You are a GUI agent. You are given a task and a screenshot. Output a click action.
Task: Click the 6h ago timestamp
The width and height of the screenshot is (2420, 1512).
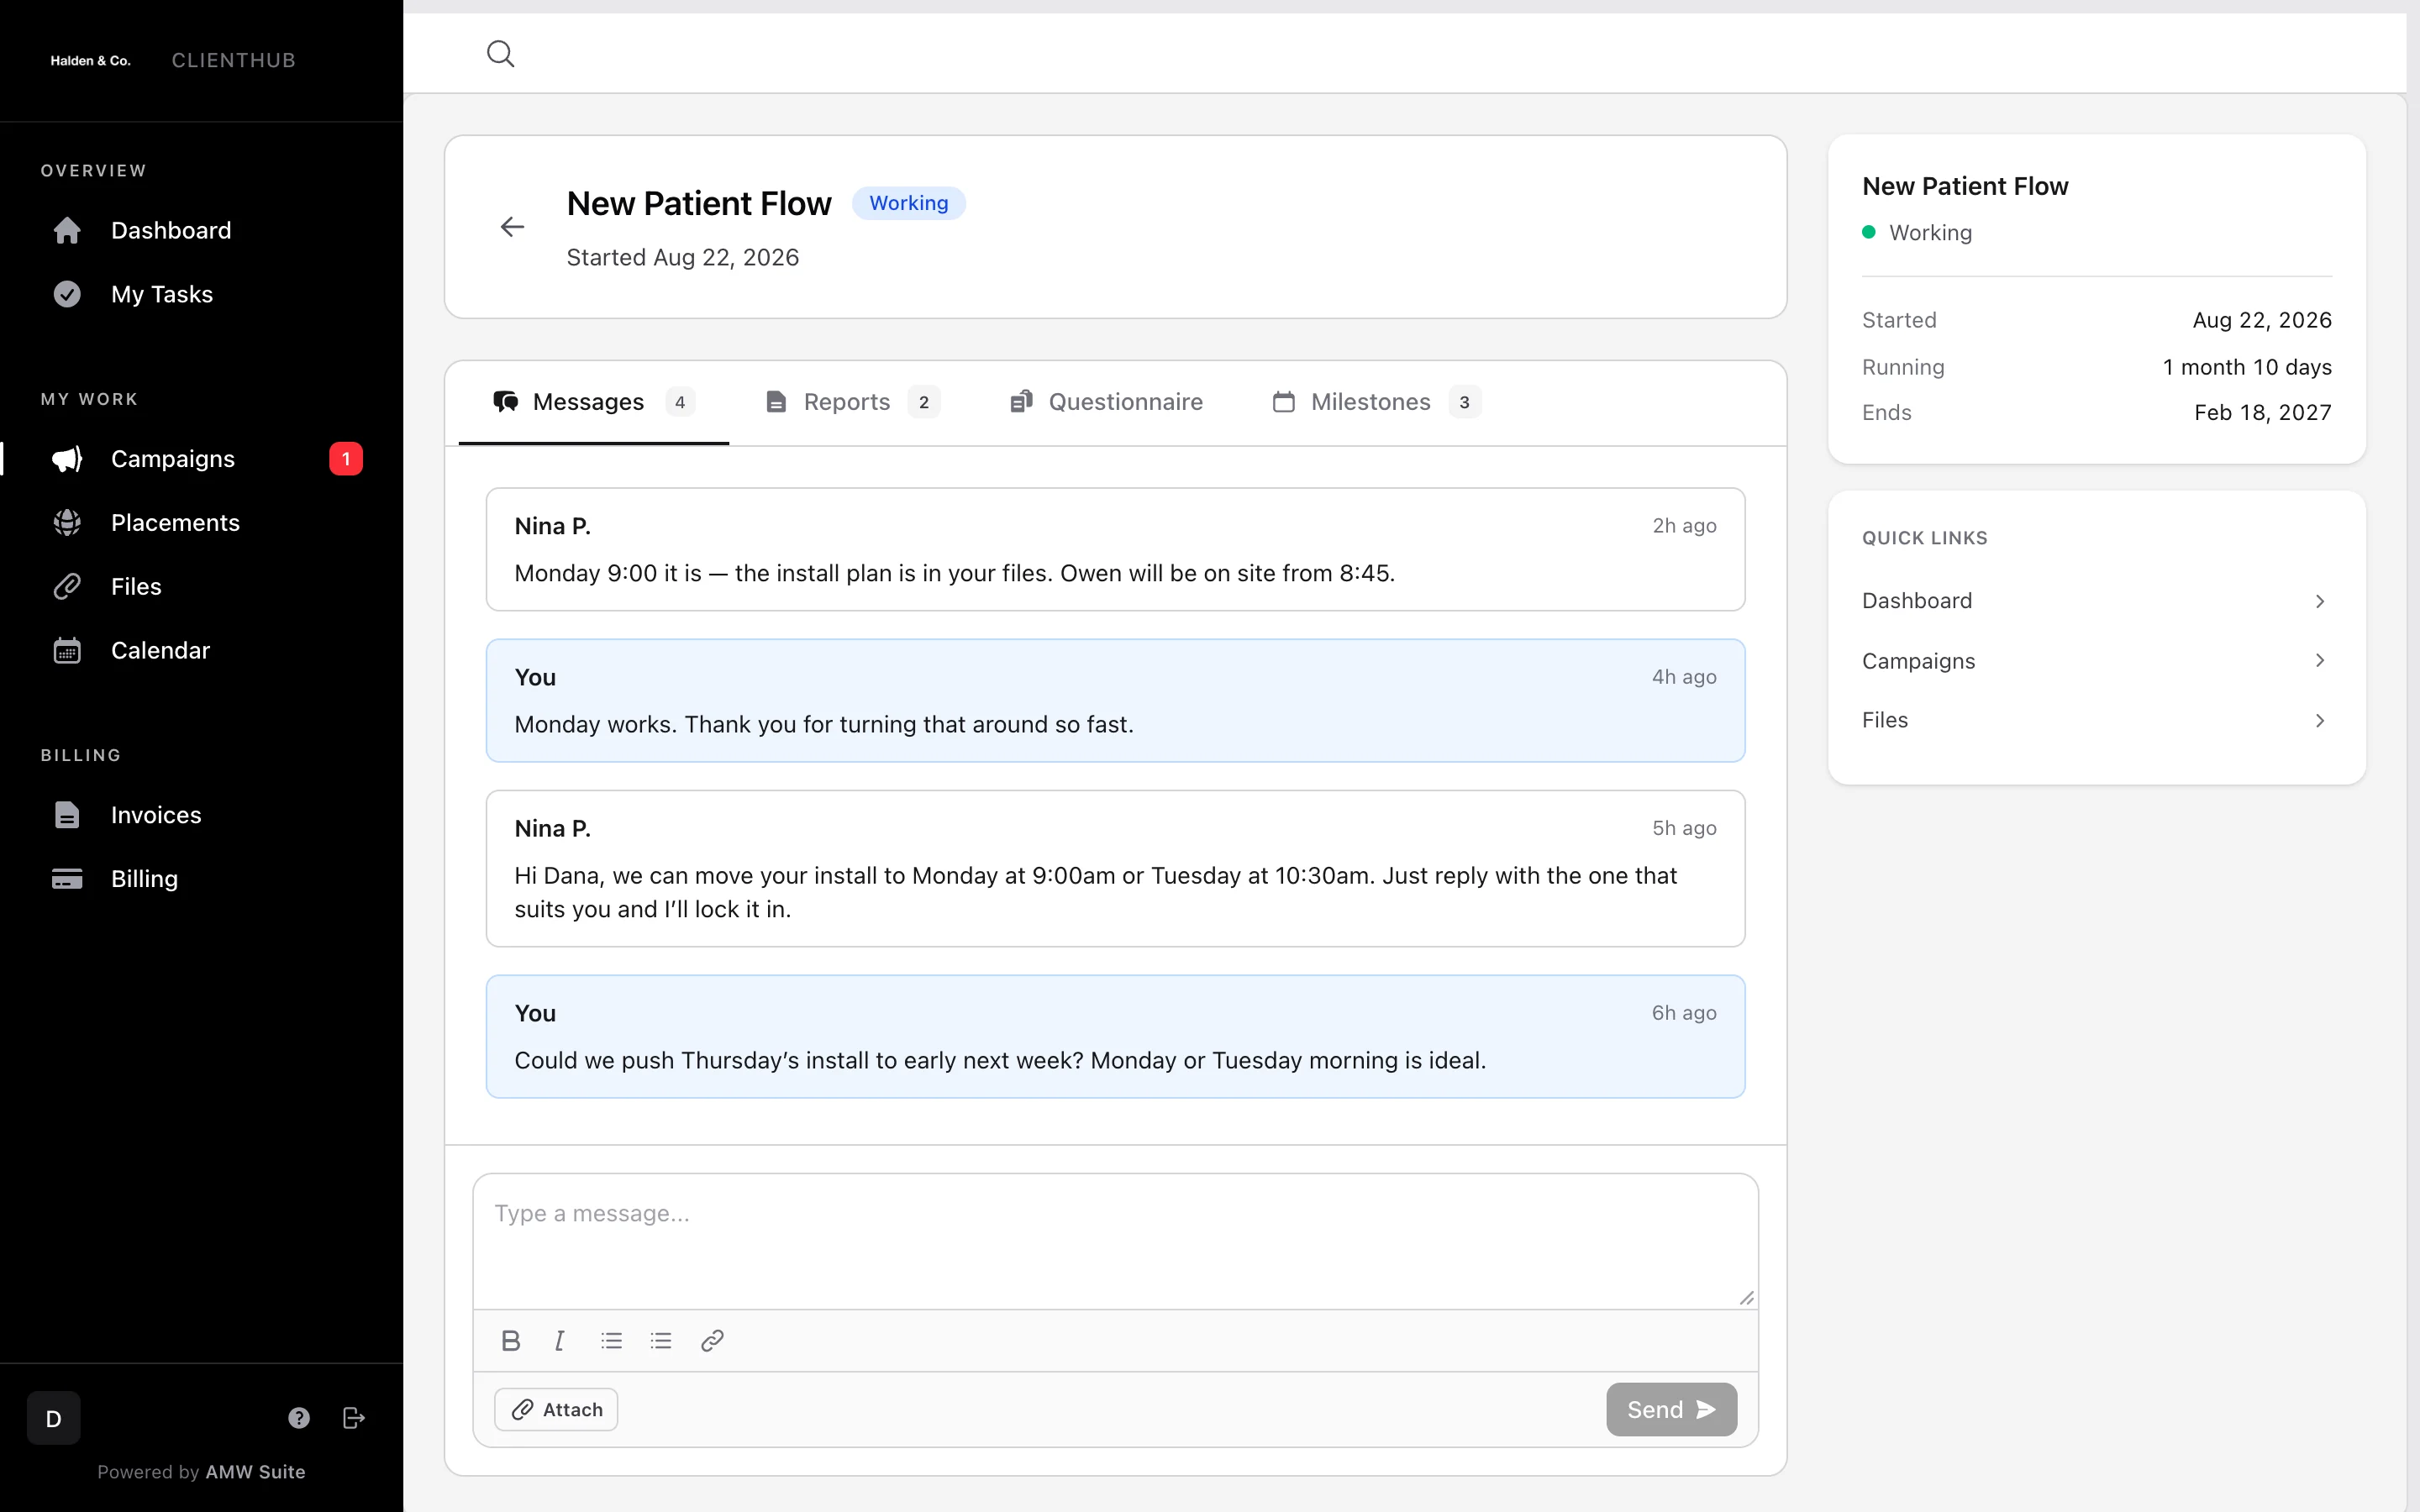tap(1684, 1013)
